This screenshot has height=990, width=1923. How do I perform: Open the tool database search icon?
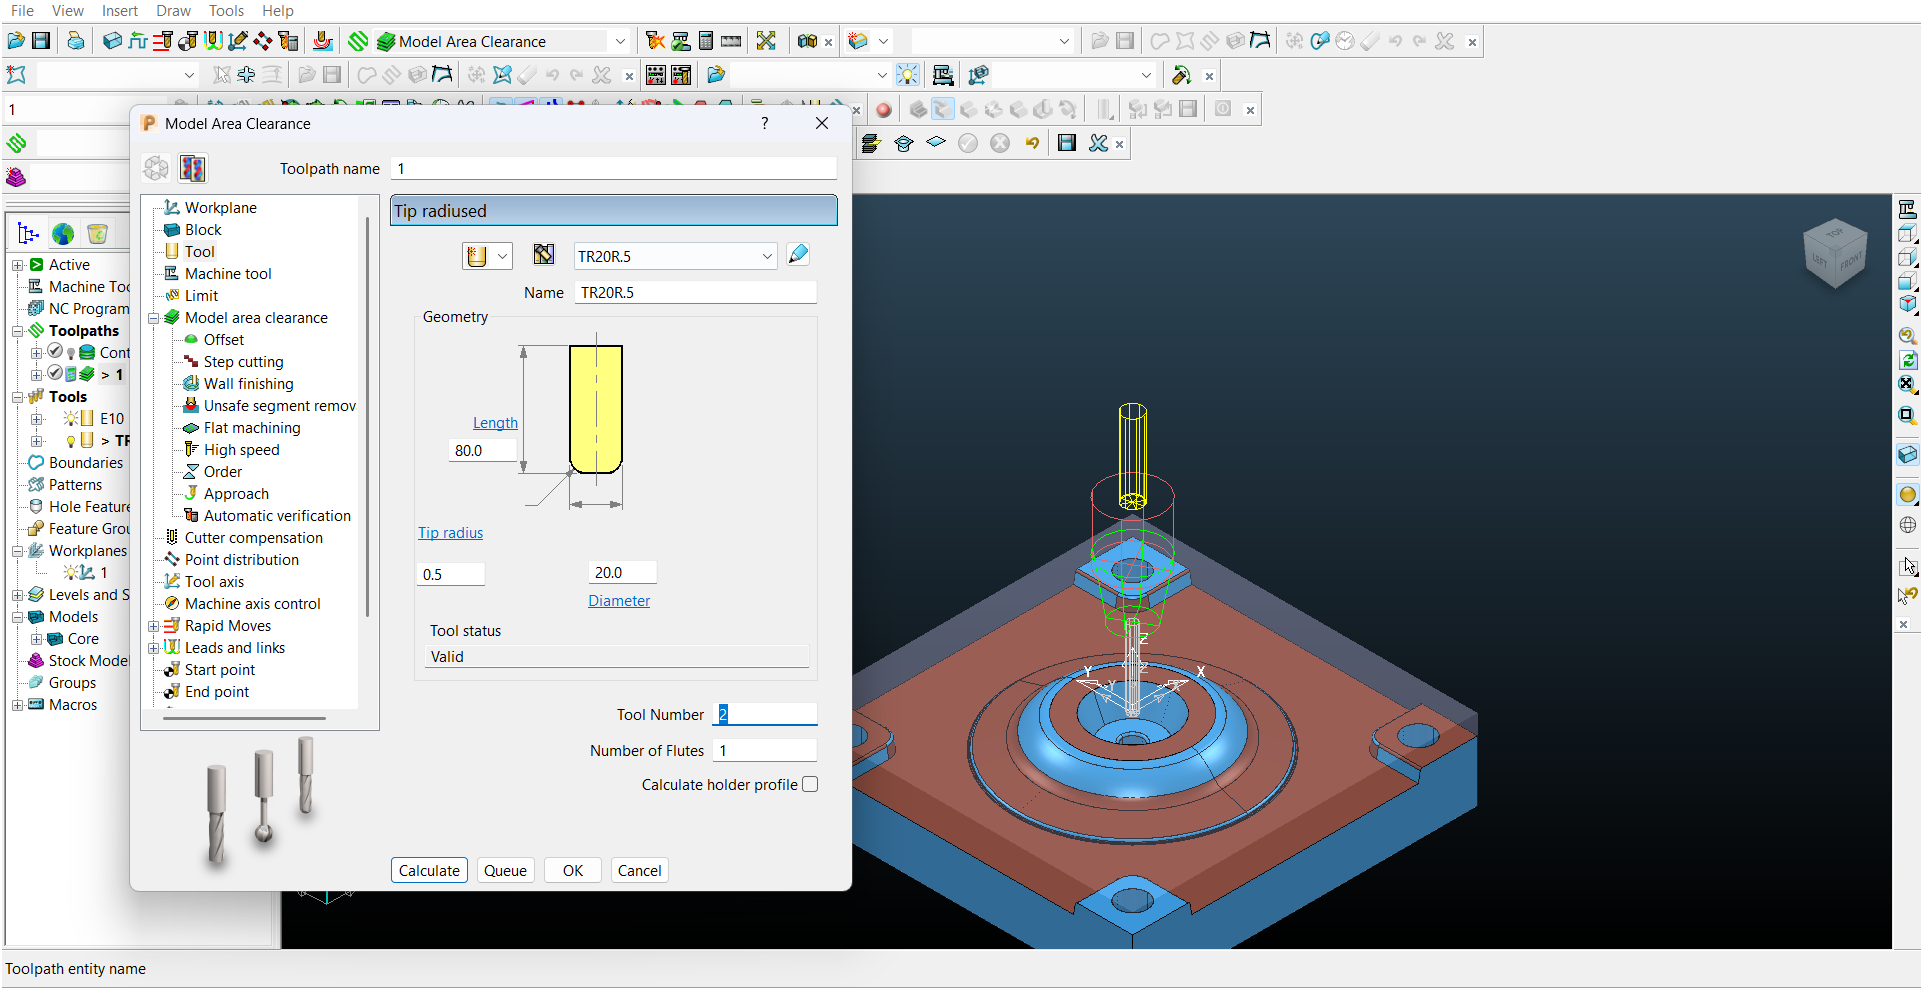(543, 255)
